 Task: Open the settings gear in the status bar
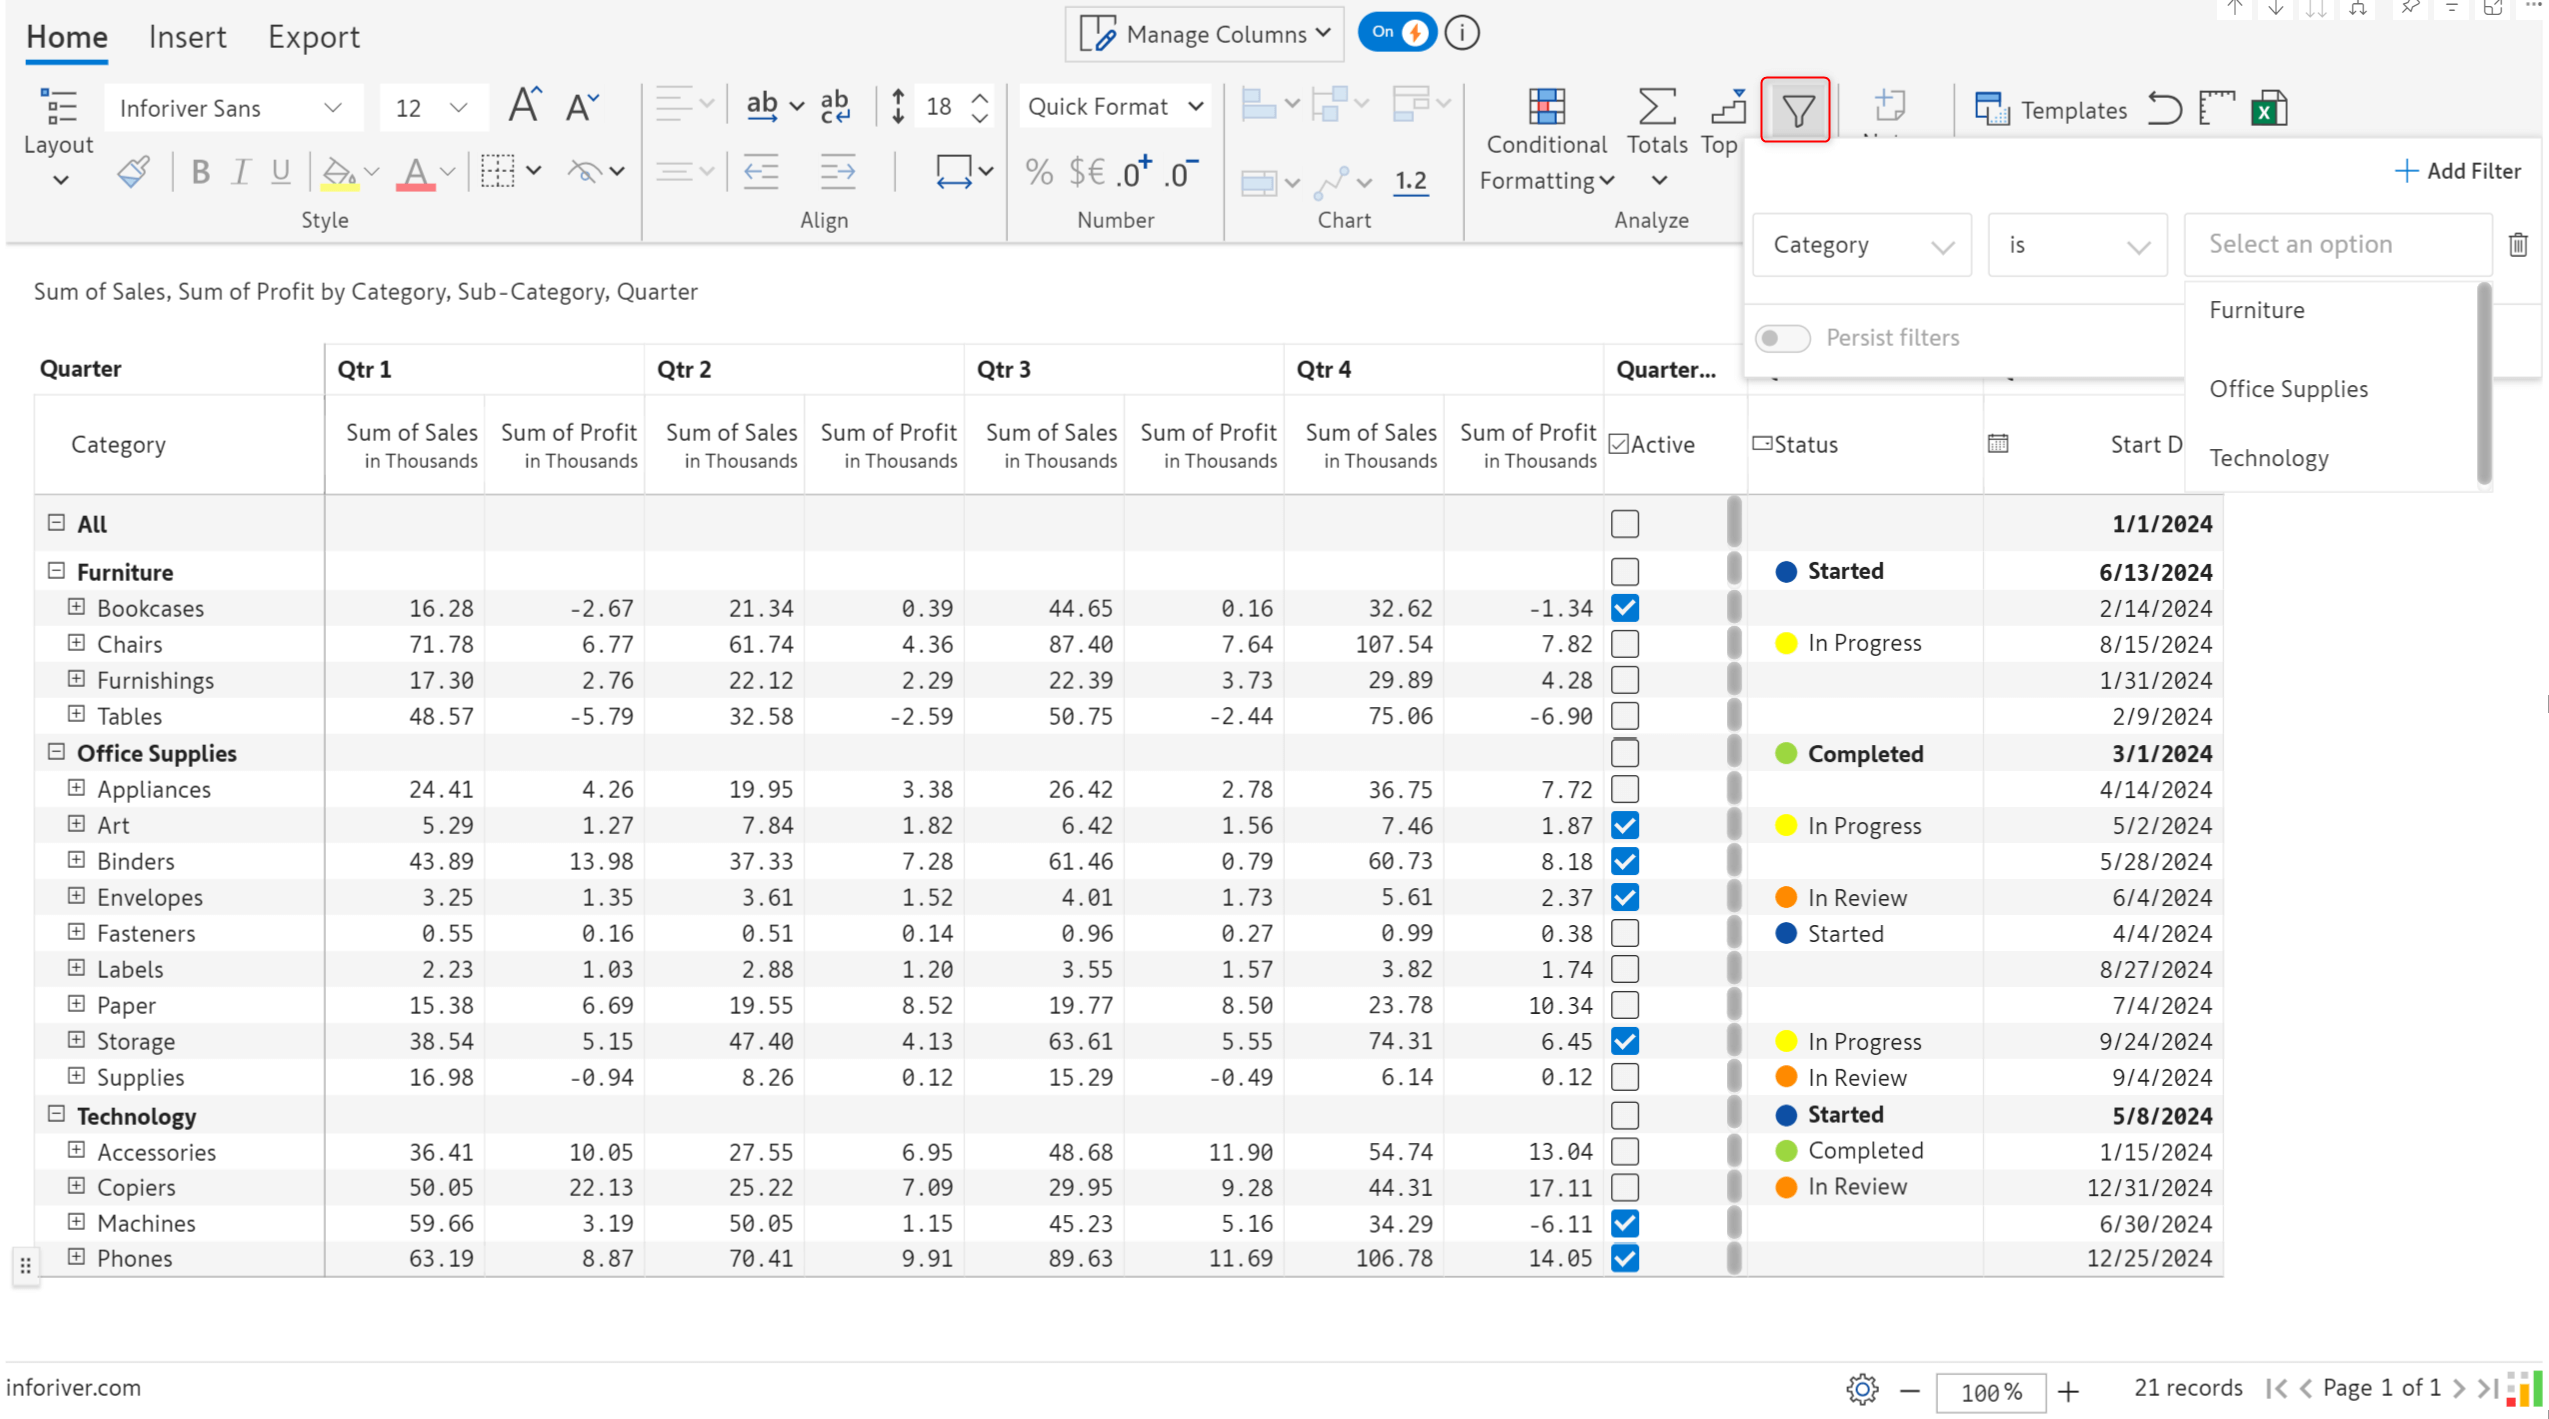tap(1860, 1389)
